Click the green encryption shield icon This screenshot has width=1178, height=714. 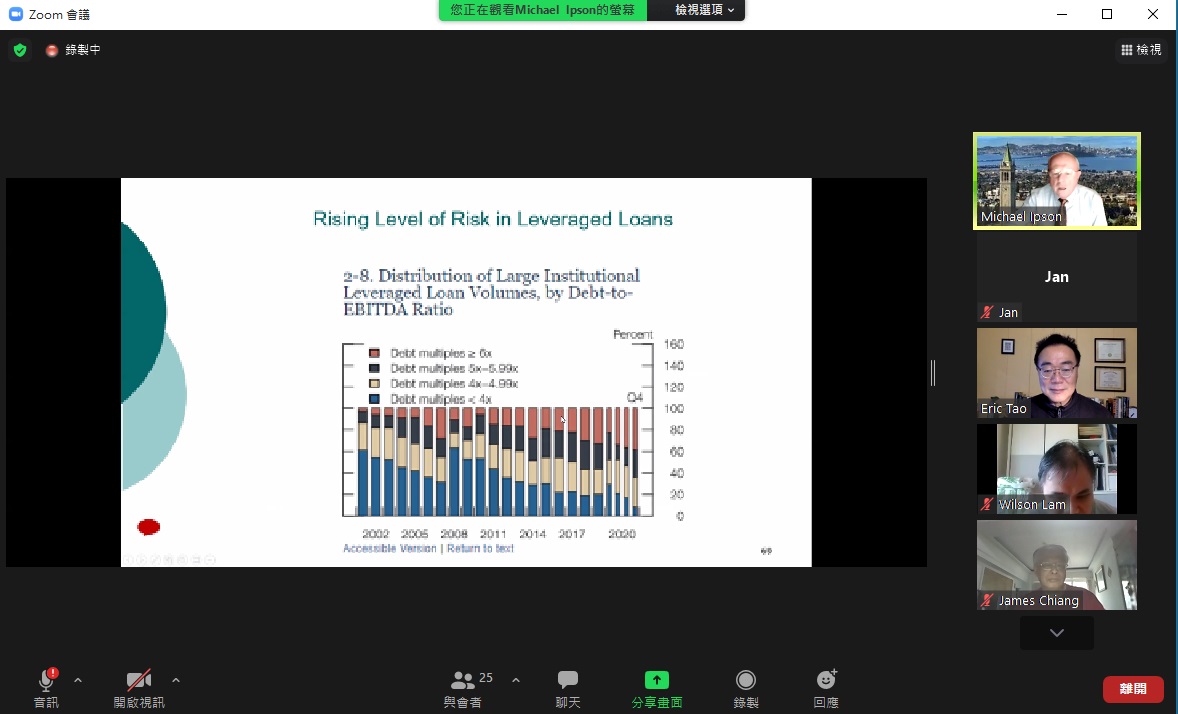point(20,50)
